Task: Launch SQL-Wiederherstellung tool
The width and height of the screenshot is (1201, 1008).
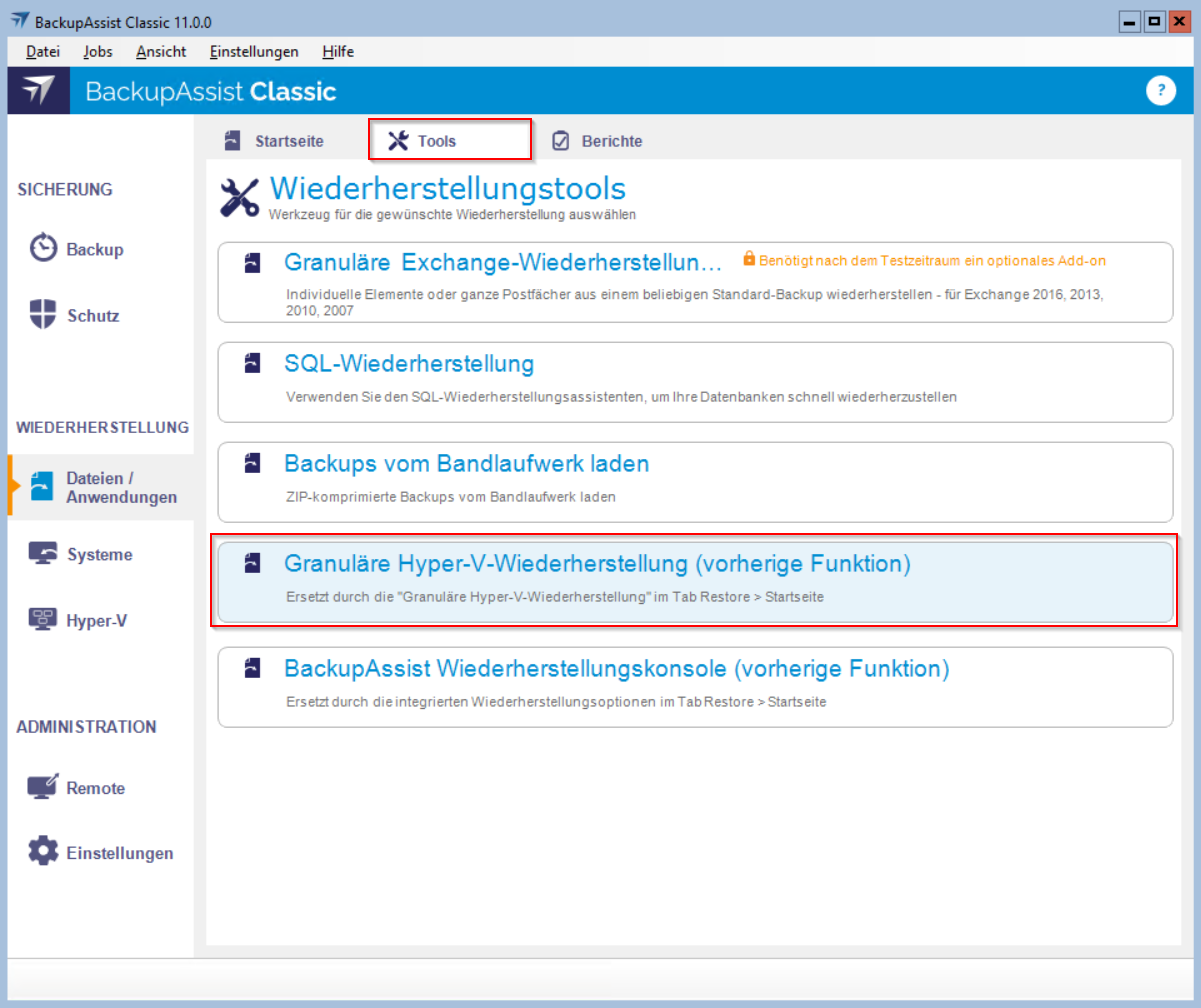Action: tap(409, 363)
